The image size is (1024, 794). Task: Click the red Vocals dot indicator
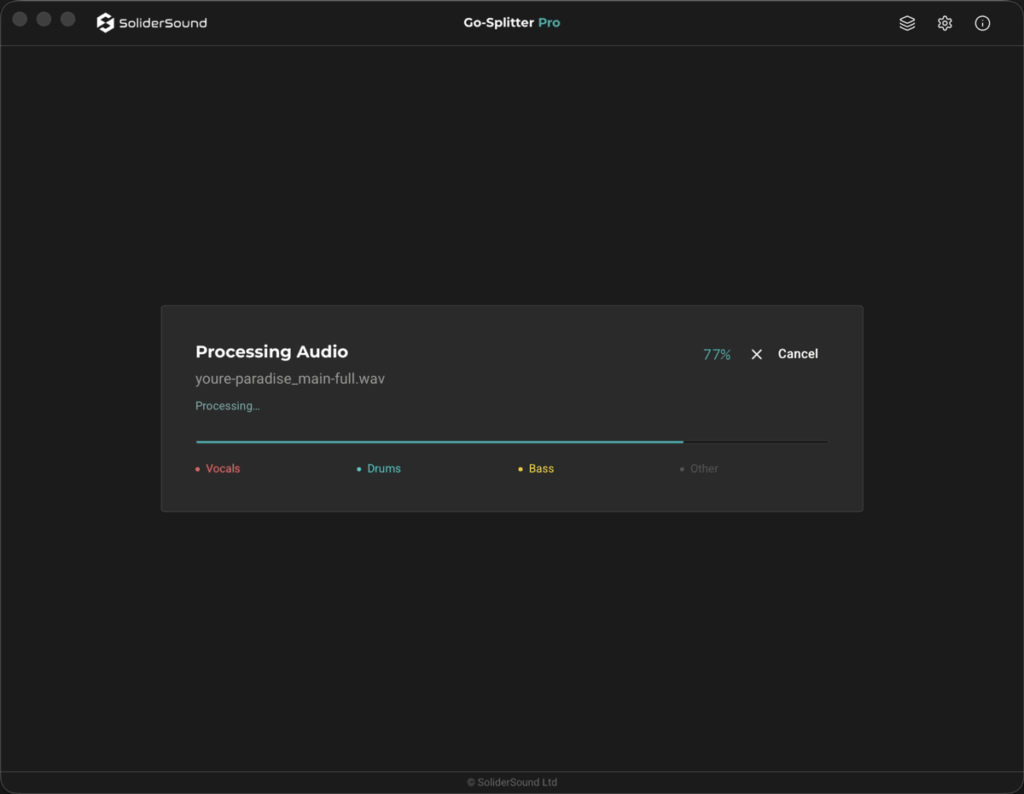tap(198, 469)
